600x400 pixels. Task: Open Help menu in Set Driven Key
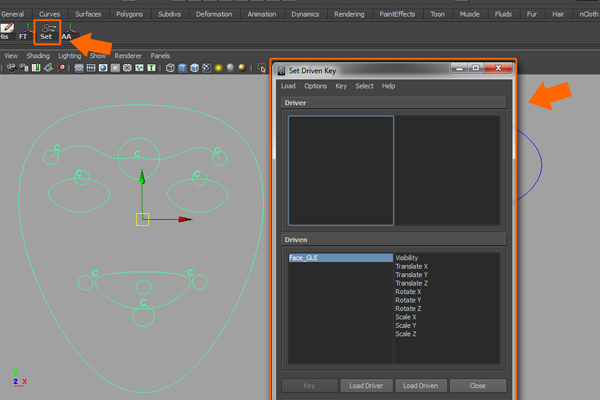pos(388,86)
